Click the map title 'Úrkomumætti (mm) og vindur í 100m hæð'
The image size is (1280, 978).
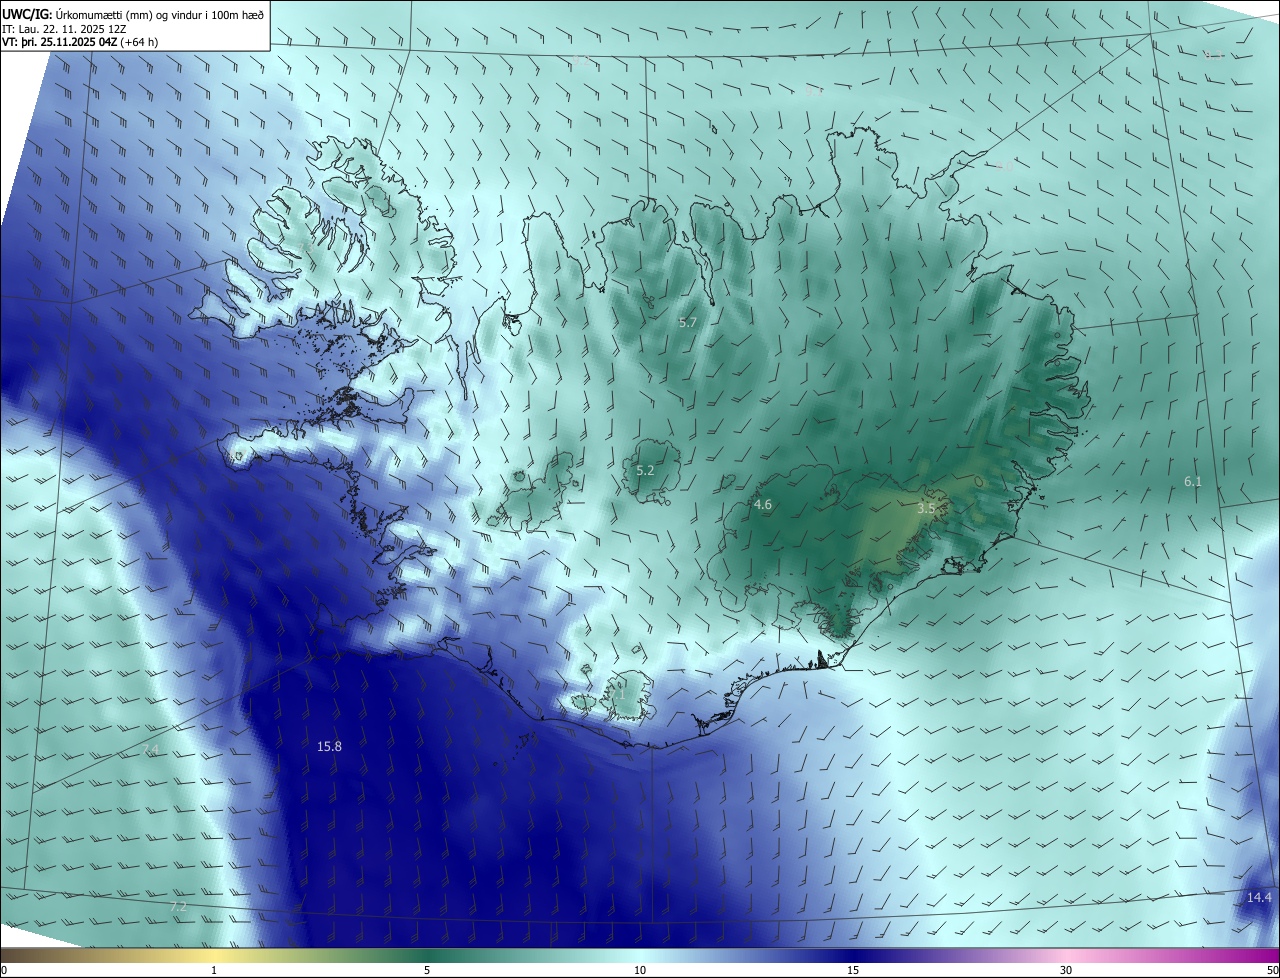coord(160,14)
